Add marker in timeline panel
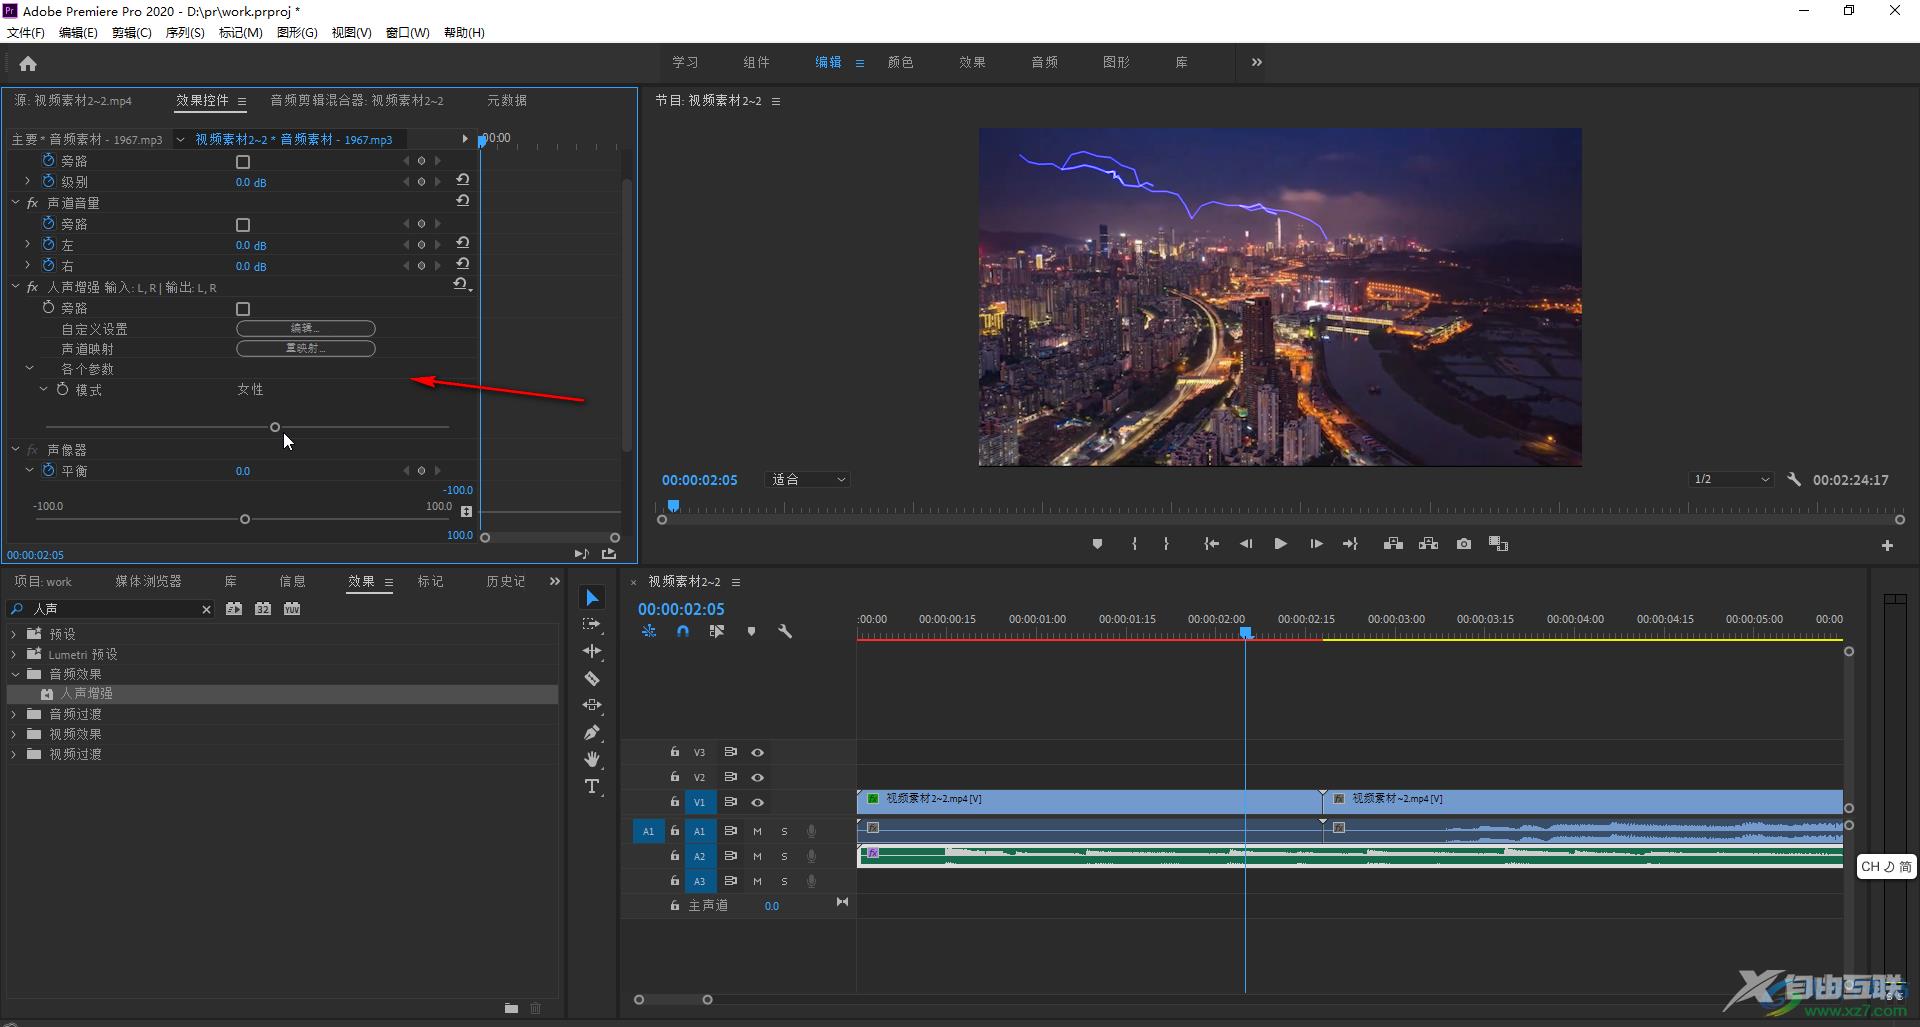The image size is (1920, 1027). pyautogui.click(x=751, y=632)
